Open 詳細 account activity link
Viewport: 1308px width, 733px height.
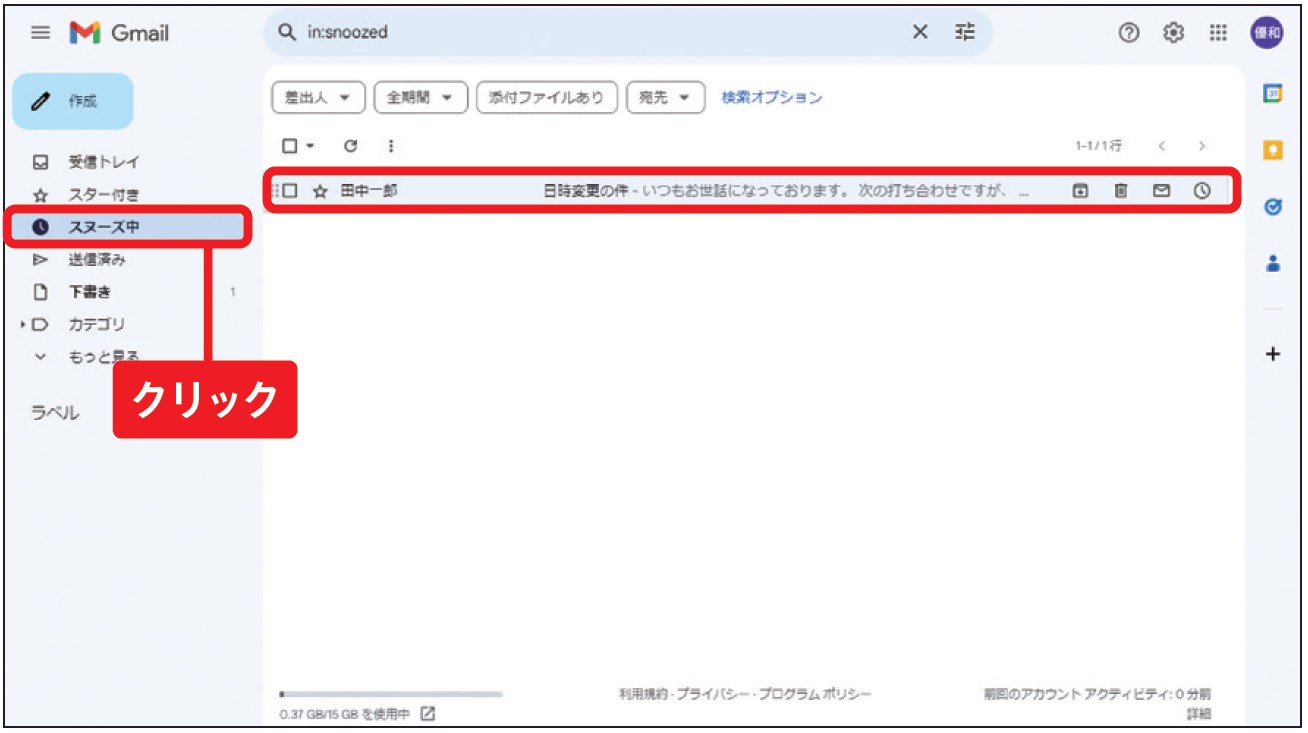point(1199,714)
